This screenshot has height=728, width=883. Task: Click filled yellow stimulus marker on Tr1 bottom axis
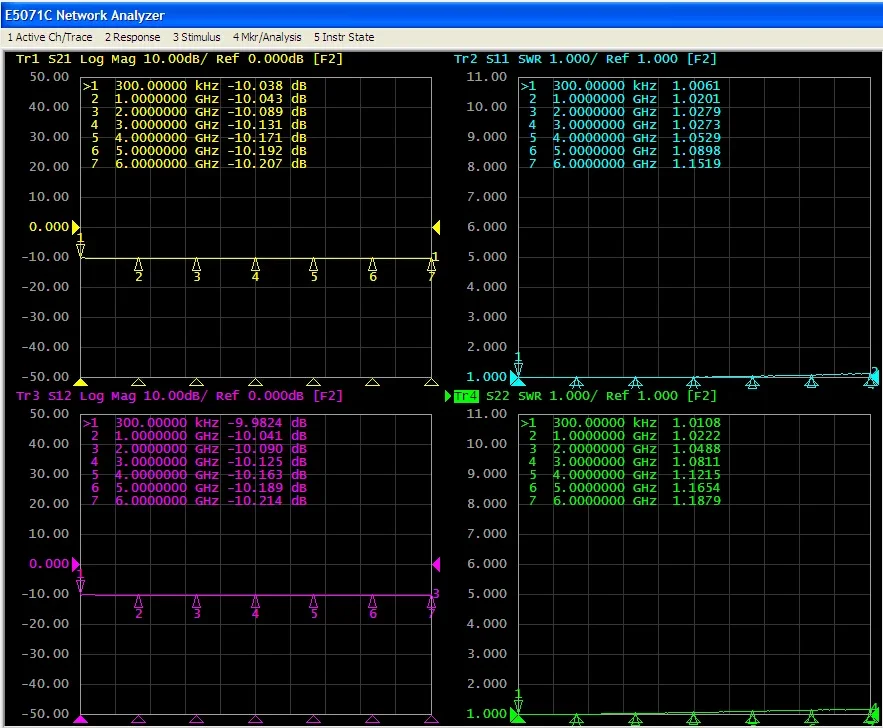(81, 382)
